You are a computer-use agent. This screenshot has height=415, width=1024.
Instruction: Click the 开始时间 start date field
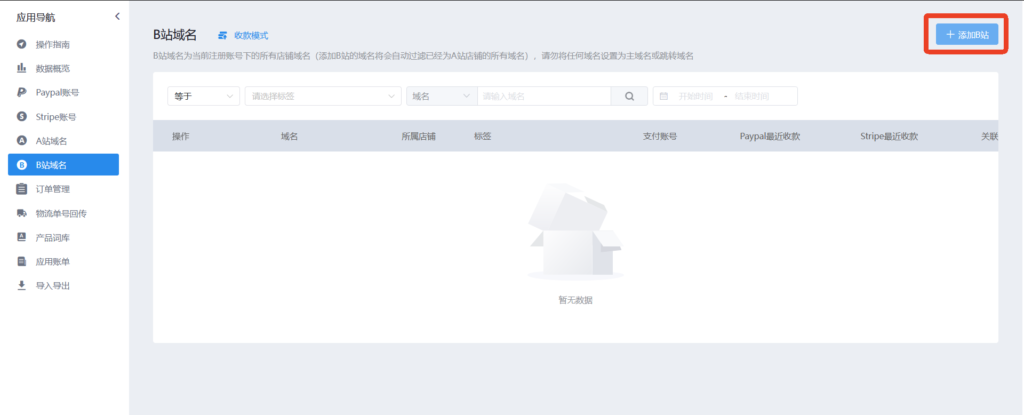pos(697,96)
